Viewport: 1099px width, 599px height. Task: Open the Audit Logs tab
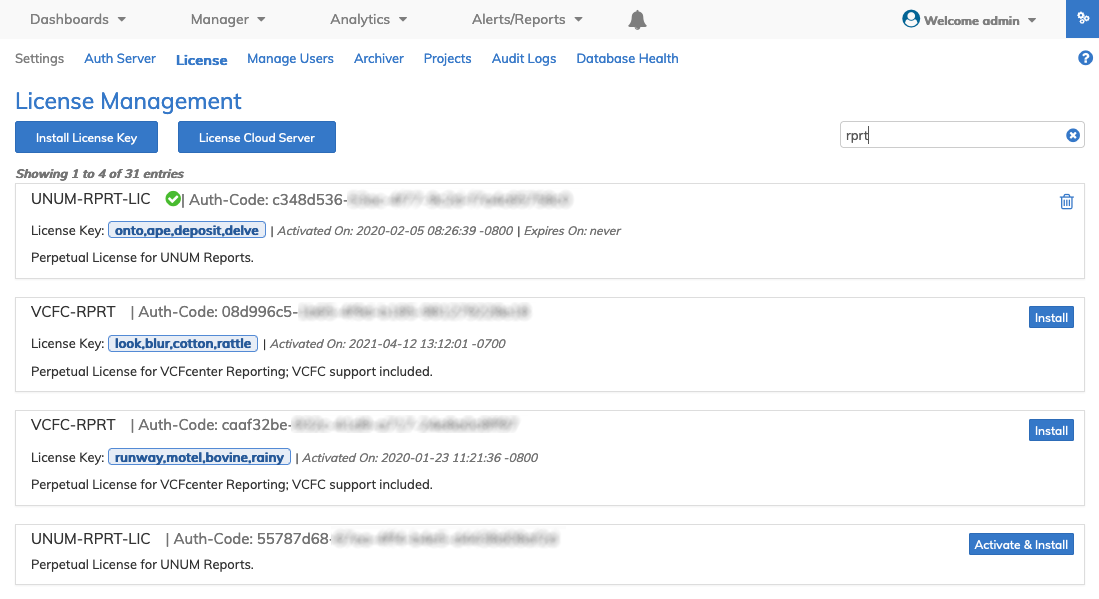tap(524, 59)
